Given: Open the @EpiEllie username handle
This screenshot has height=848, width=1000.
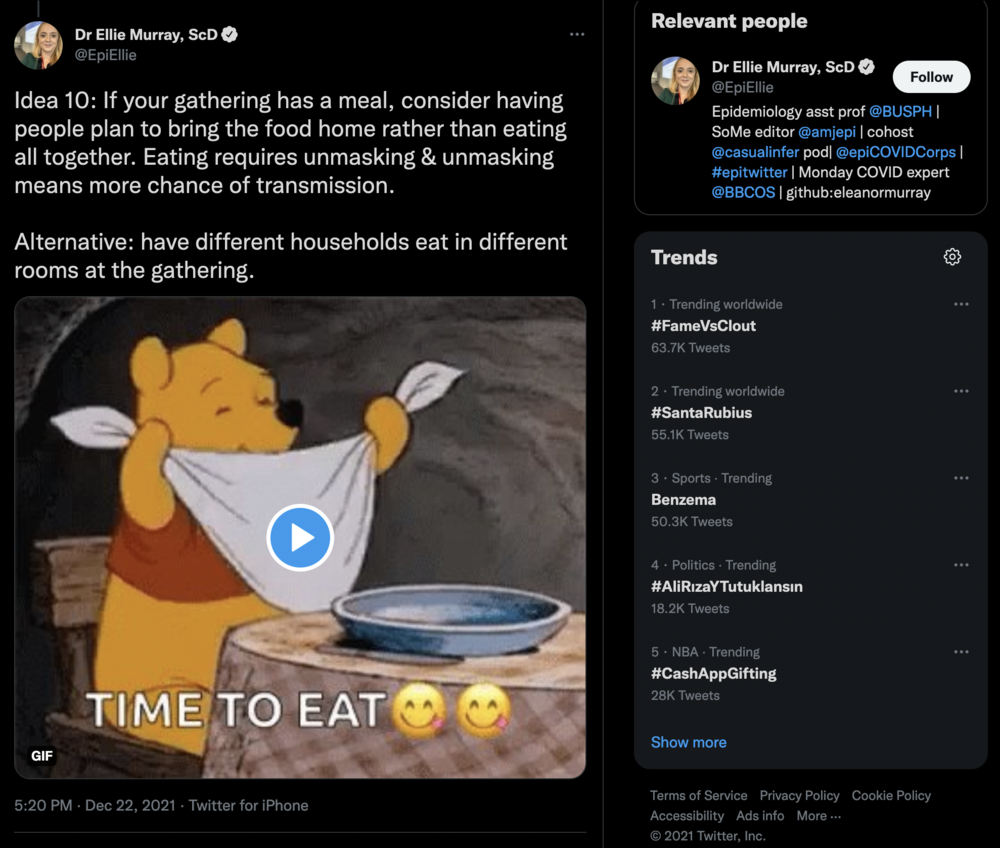Looking at the screenshot, I should (x=104, y=55).
